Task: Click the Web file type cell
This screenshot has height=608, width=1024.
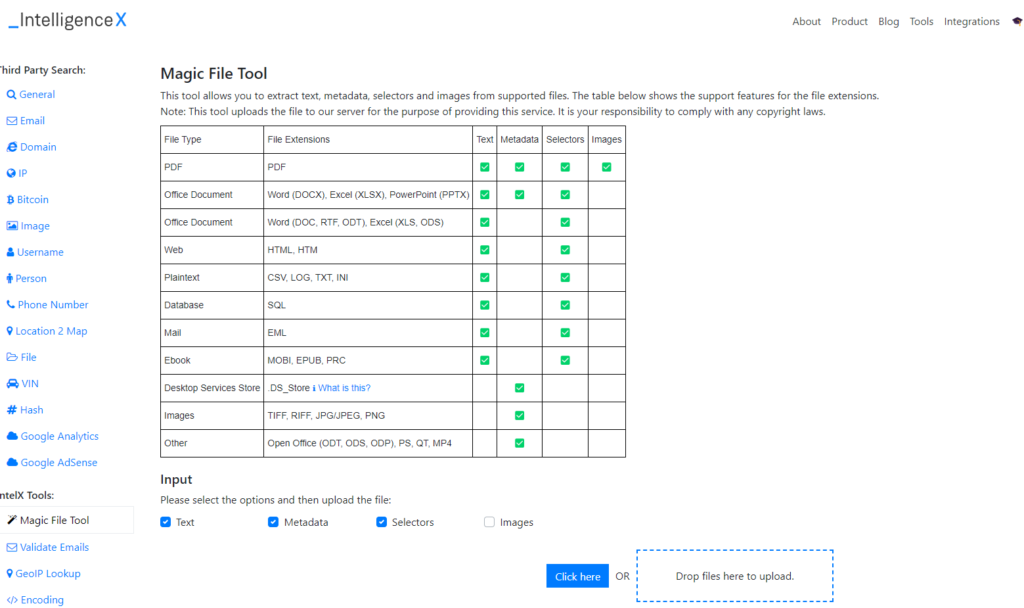Action: [x=212, y=250]
